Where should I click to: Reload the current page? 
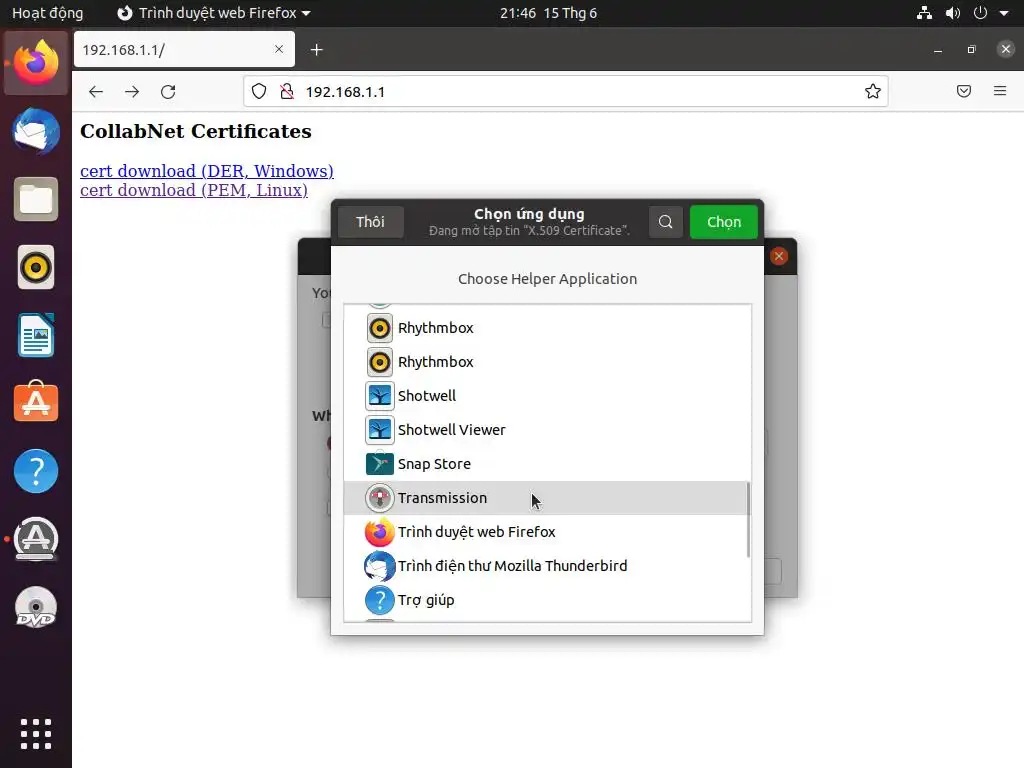click(168, 91)
